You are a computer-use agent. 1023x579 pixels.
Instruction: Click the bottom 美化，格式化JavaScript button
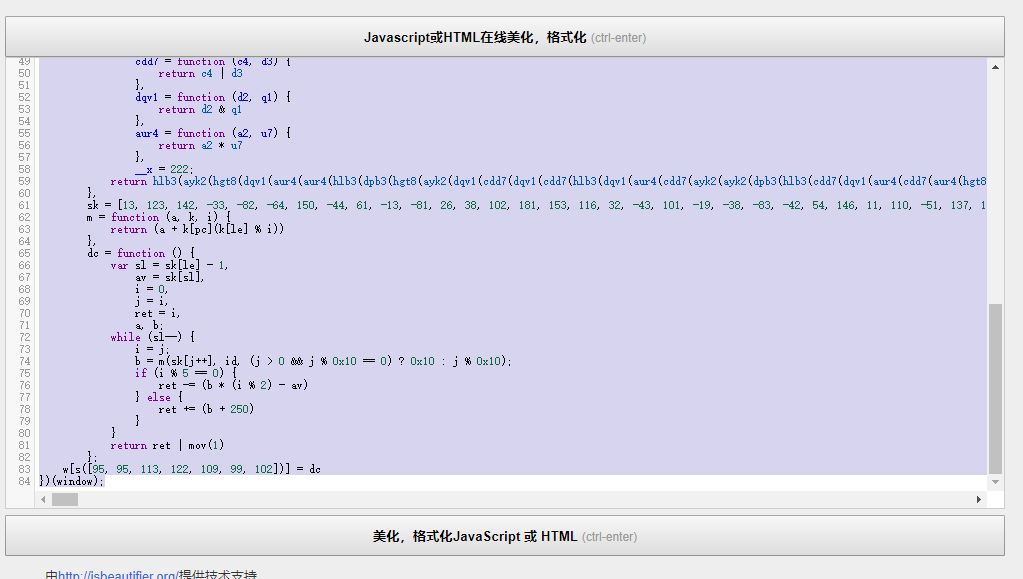(505, 536)
